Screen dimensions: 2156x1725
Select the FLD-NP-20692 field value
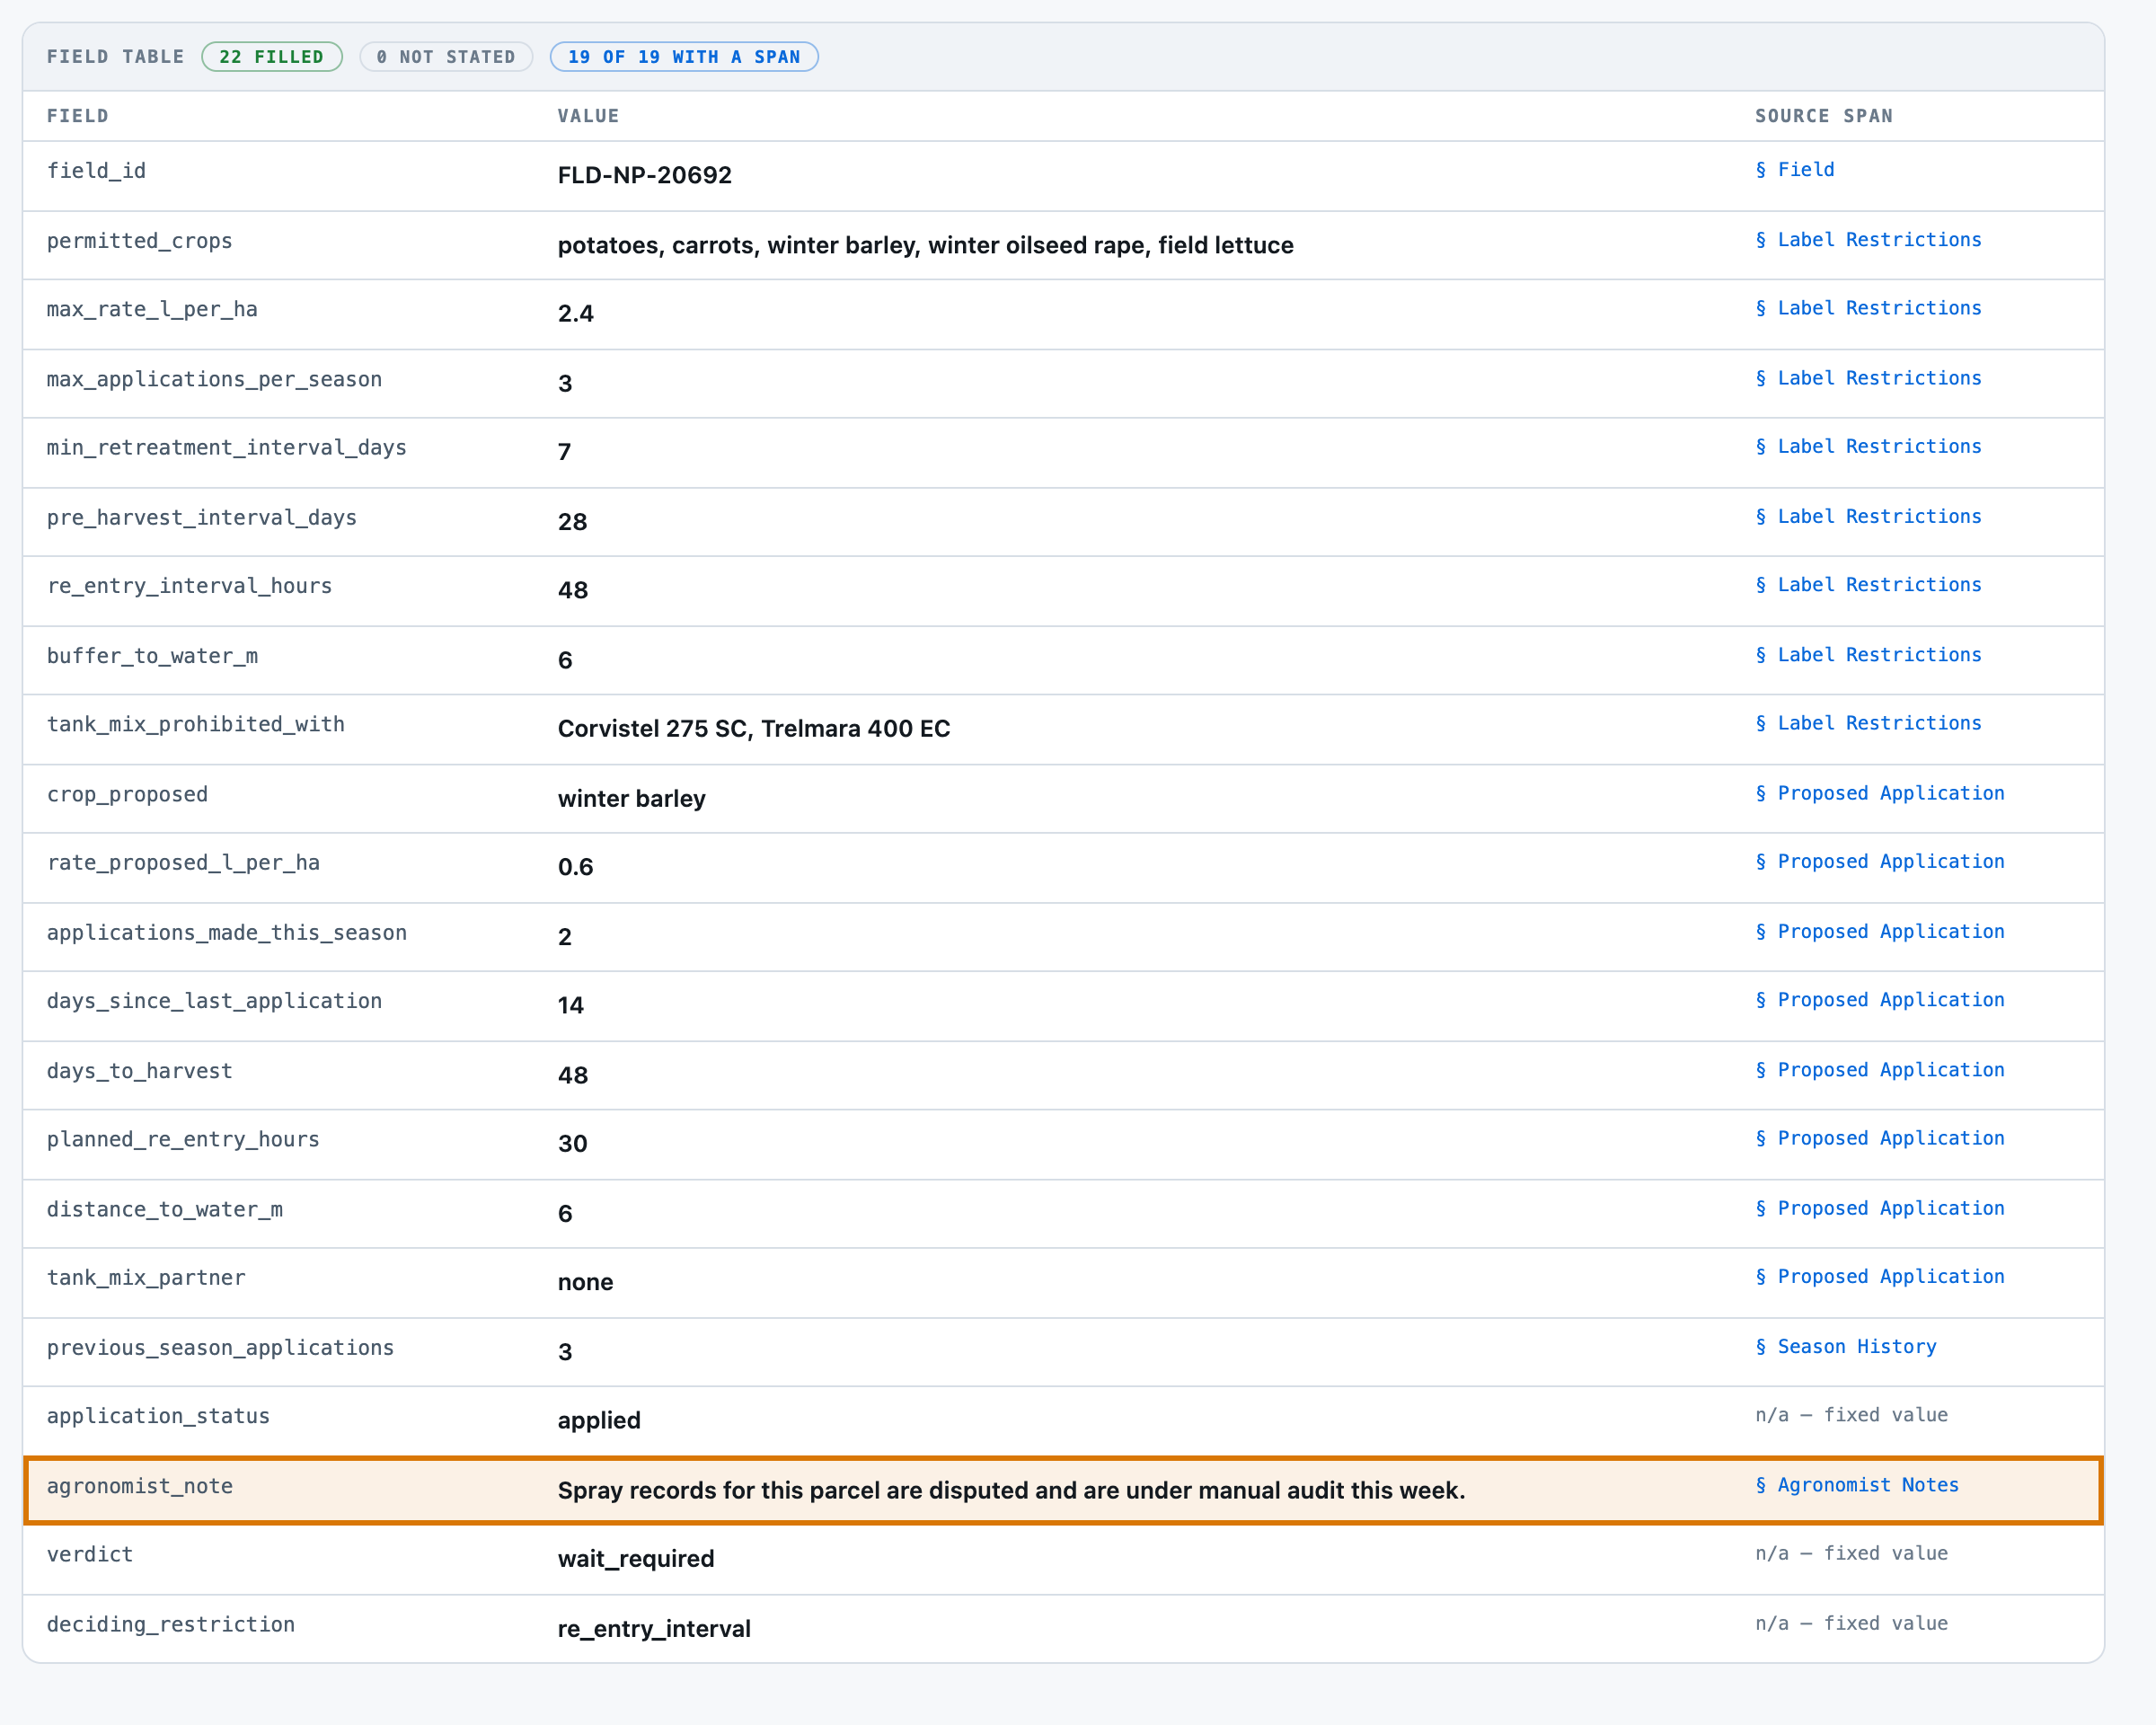[x=645, y=175]
